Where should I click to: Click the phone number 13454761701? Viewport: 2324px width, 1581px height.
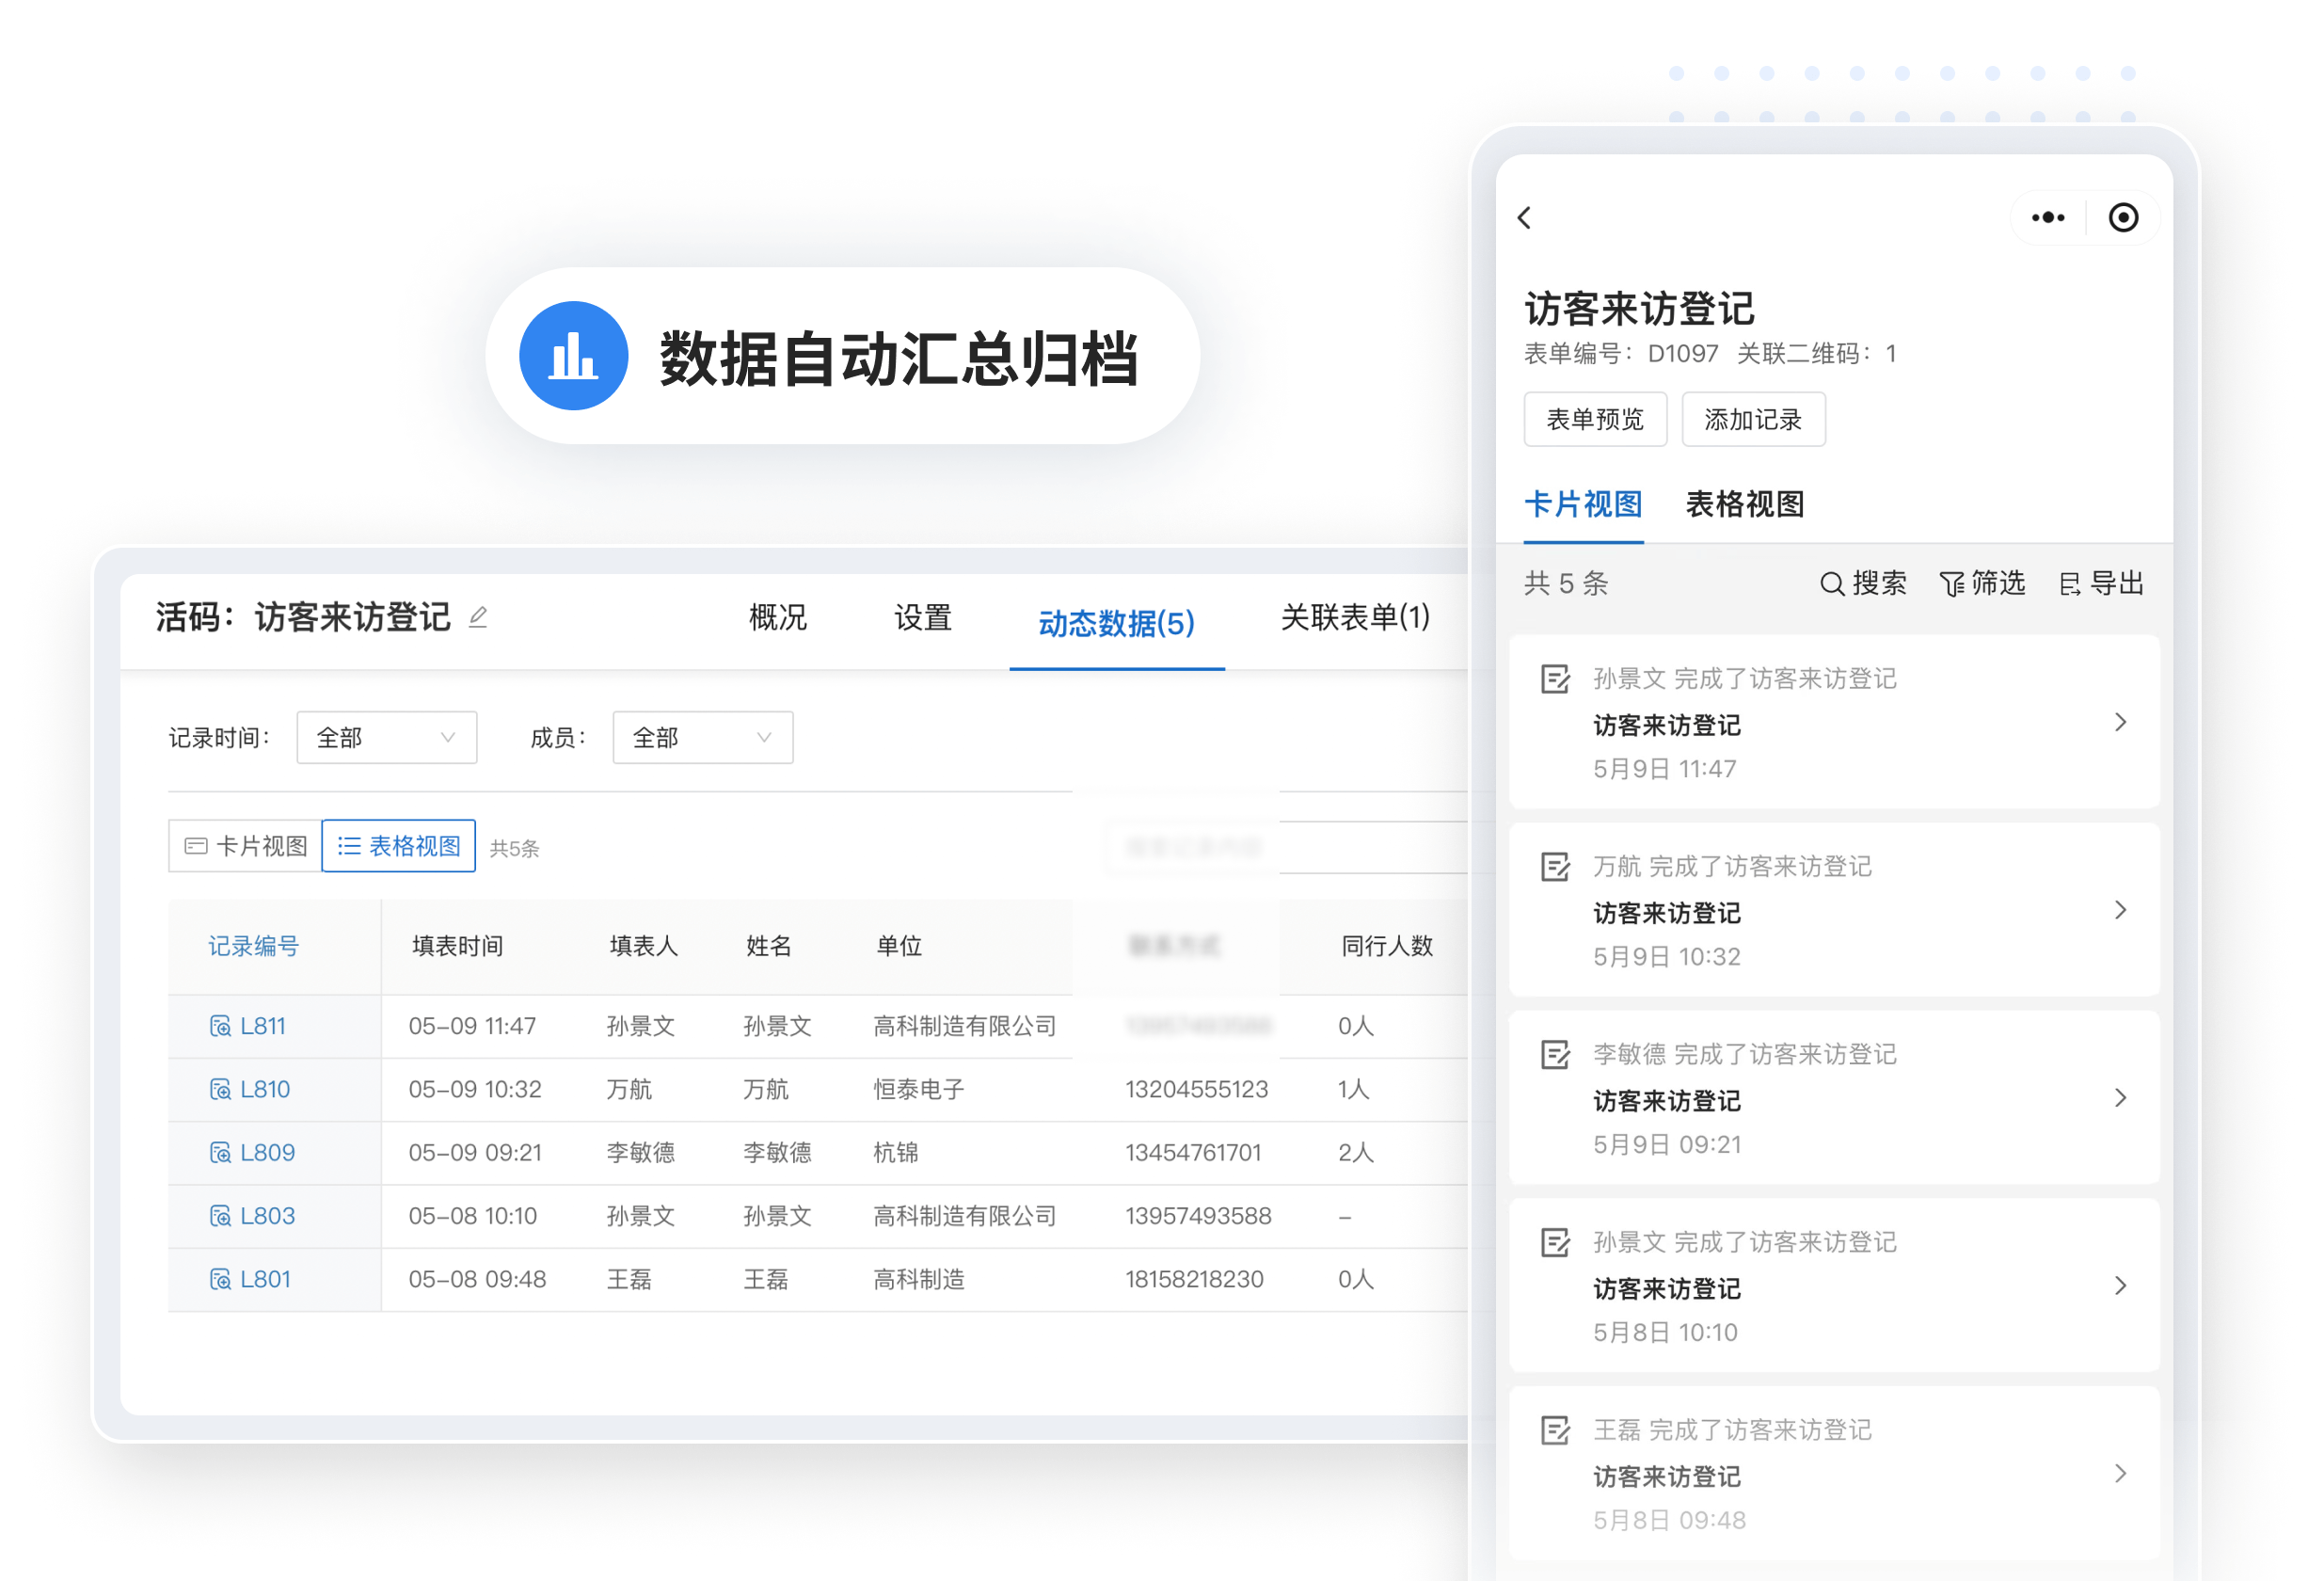pos(1193,1153)
